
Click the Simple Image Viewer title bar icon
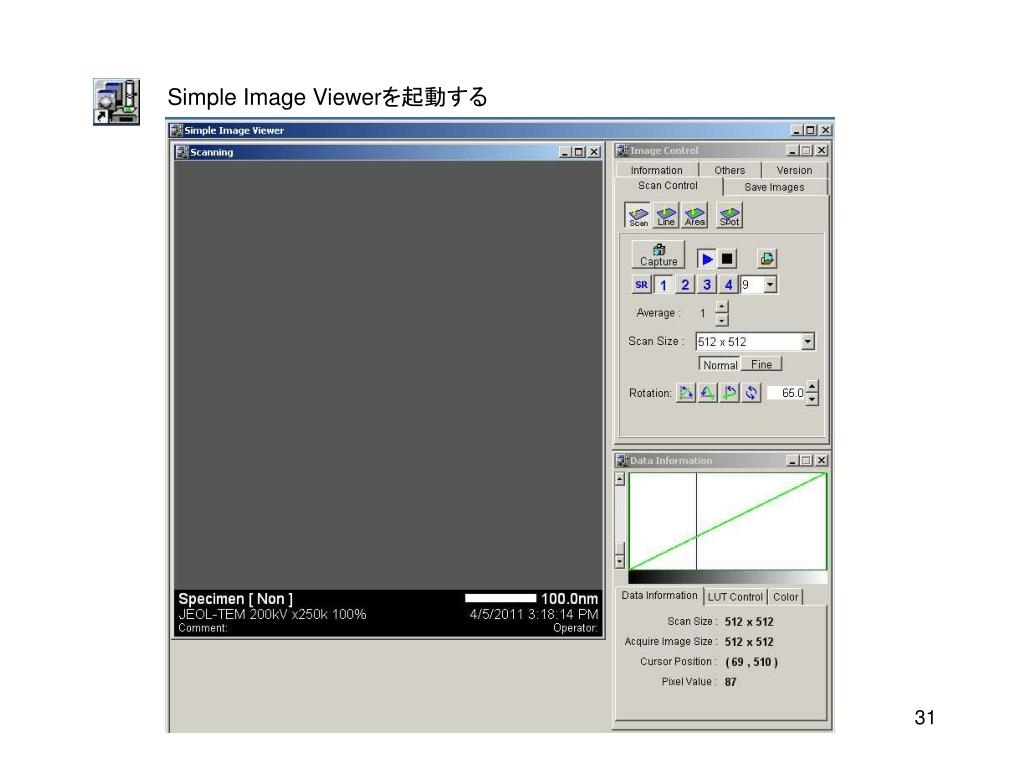point(176,130)
